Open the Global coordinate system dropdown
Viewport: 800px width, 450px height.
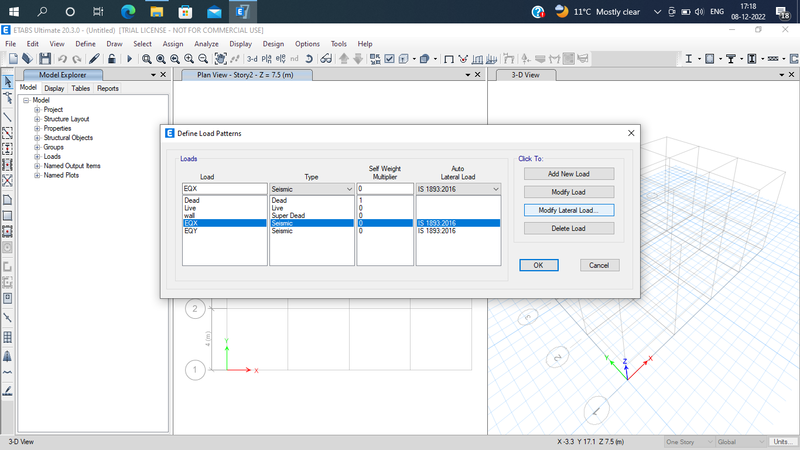(x=741, y=442)
